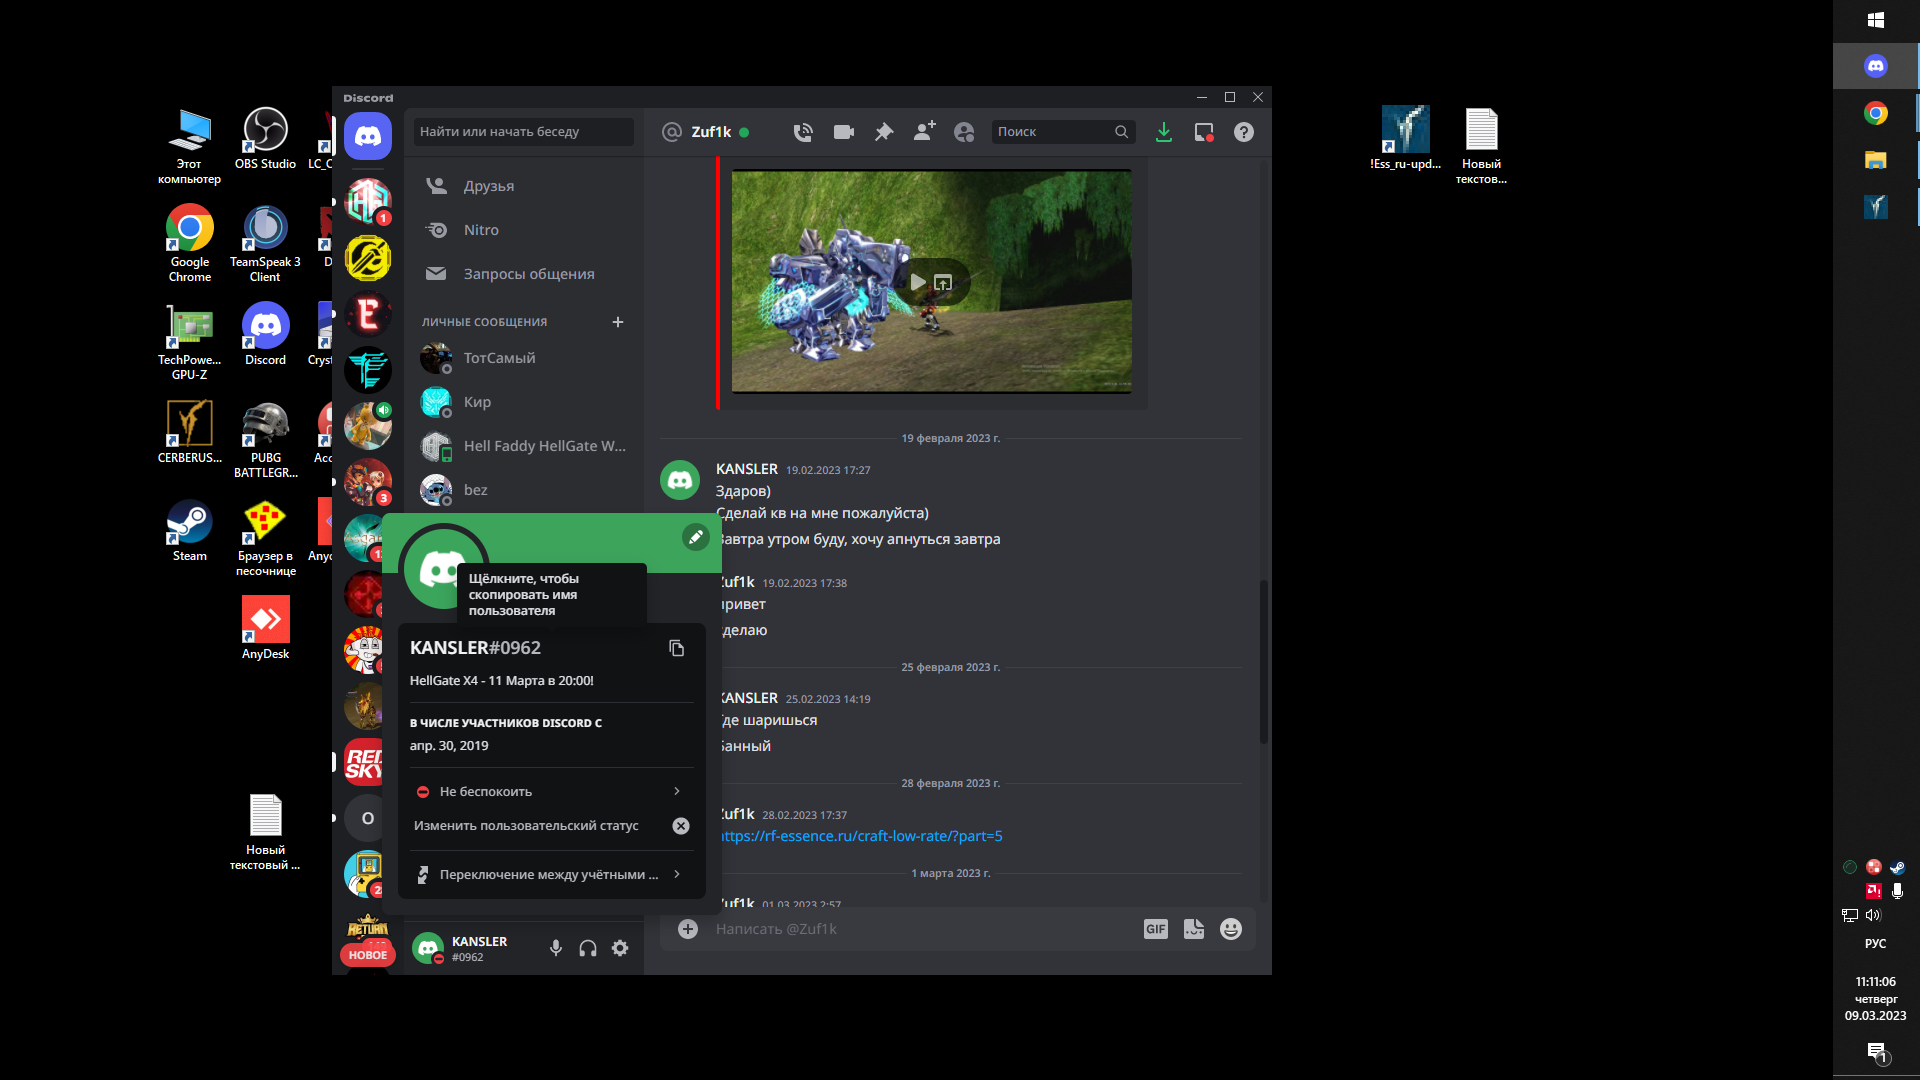Screen dimensions: 1920x1080
Task: Open !Ess_ru-upd desktop shortcut
Action: coord(1405,139)
